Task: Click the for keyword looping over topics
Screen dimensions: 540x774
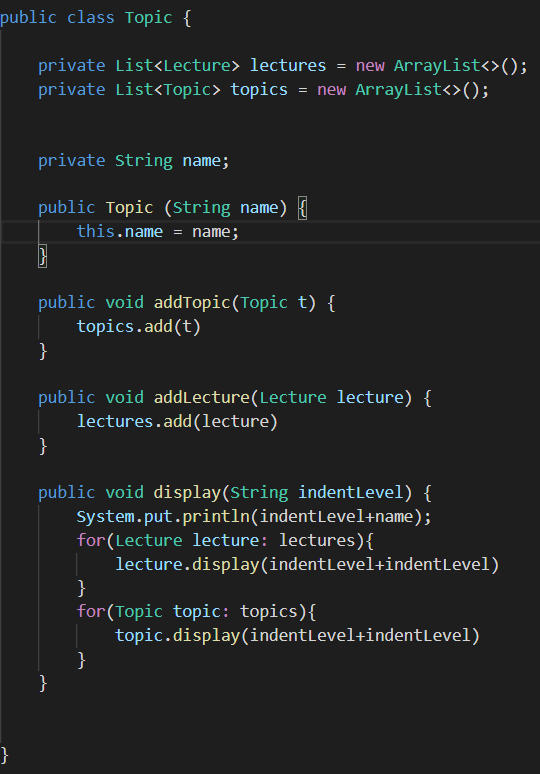Action: pyautogui.click(x=91, y=611)
